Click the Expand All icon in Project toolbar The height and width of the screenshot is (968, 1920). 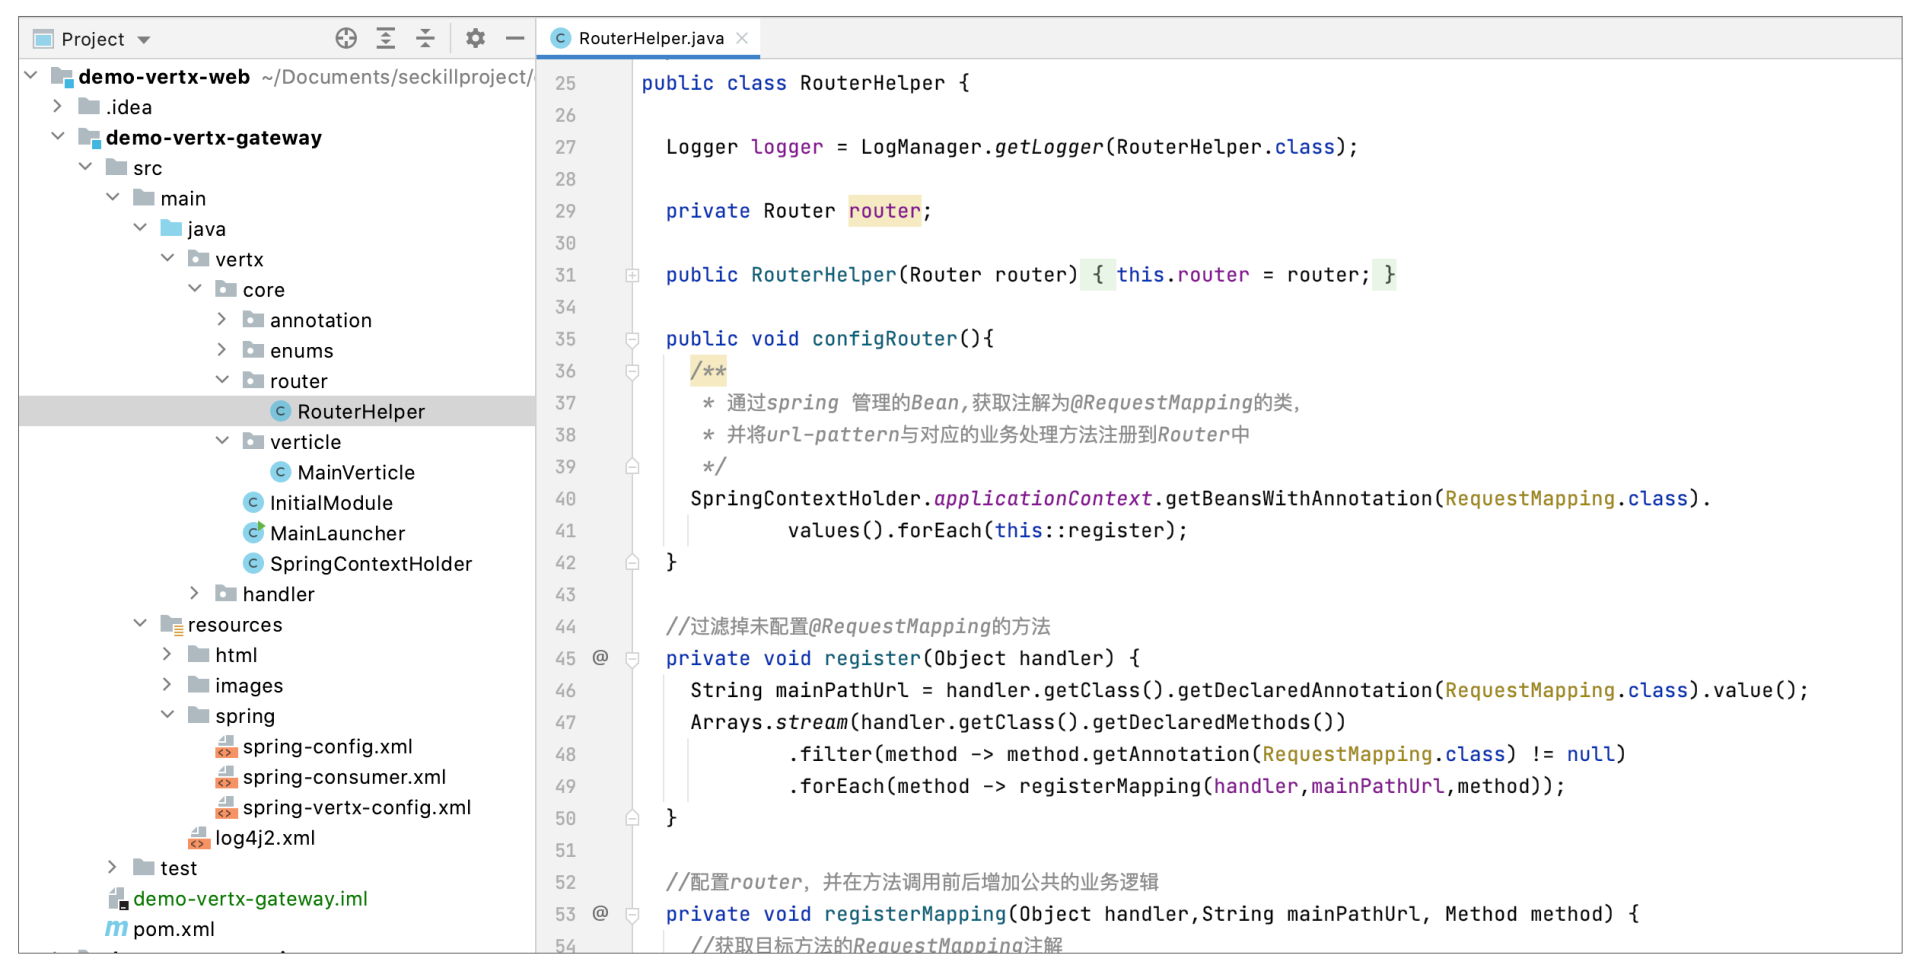pos(386,39)
